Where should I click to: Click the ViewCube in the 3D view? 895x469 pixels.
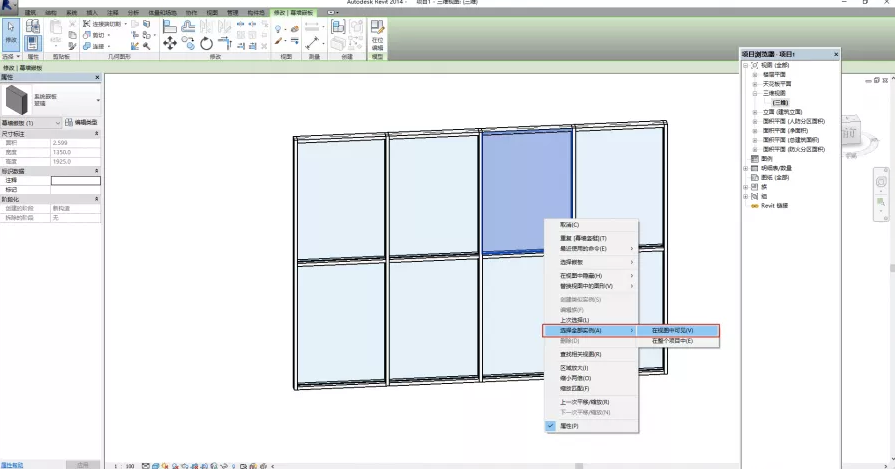click(851, 131)
